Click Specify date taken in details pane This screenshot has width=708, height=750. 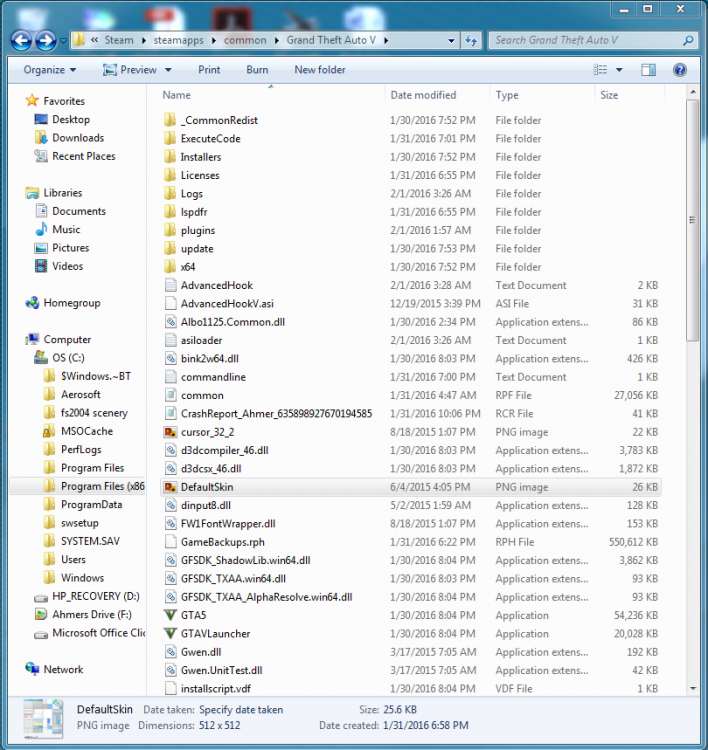[x=241, y=709]
